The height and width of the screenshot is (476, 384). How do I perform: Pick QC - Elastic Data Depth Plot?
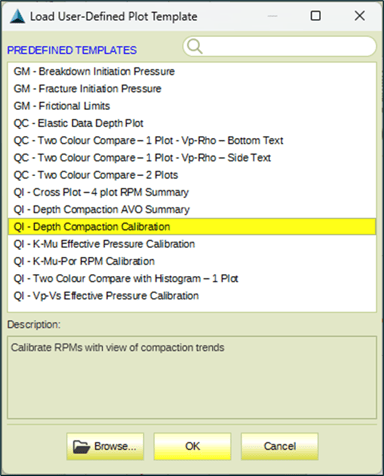click(192, 123)
